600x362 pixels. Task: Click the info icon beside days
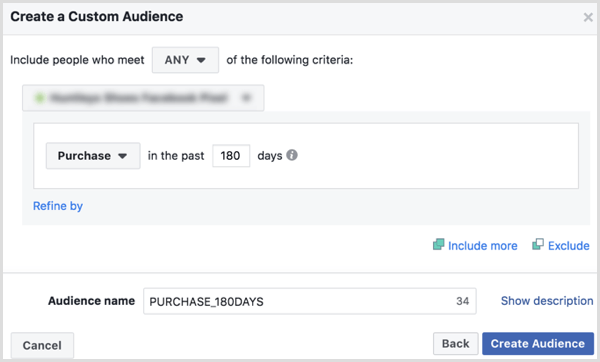tap(292, 155)
